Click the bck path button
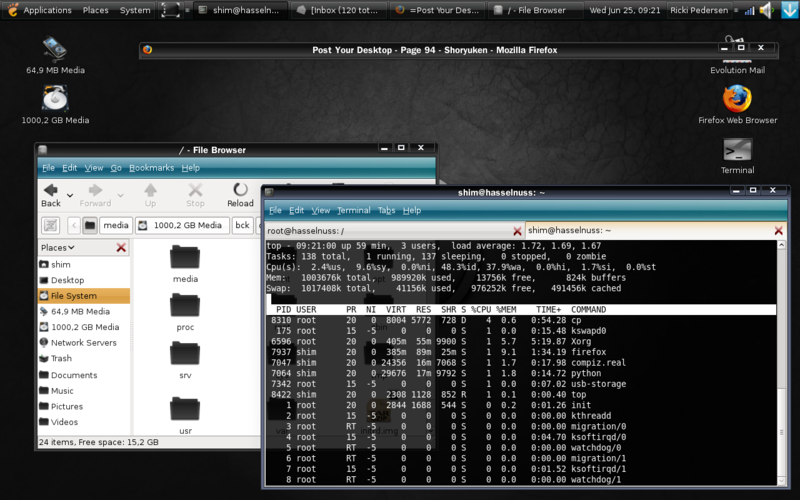 242,225
